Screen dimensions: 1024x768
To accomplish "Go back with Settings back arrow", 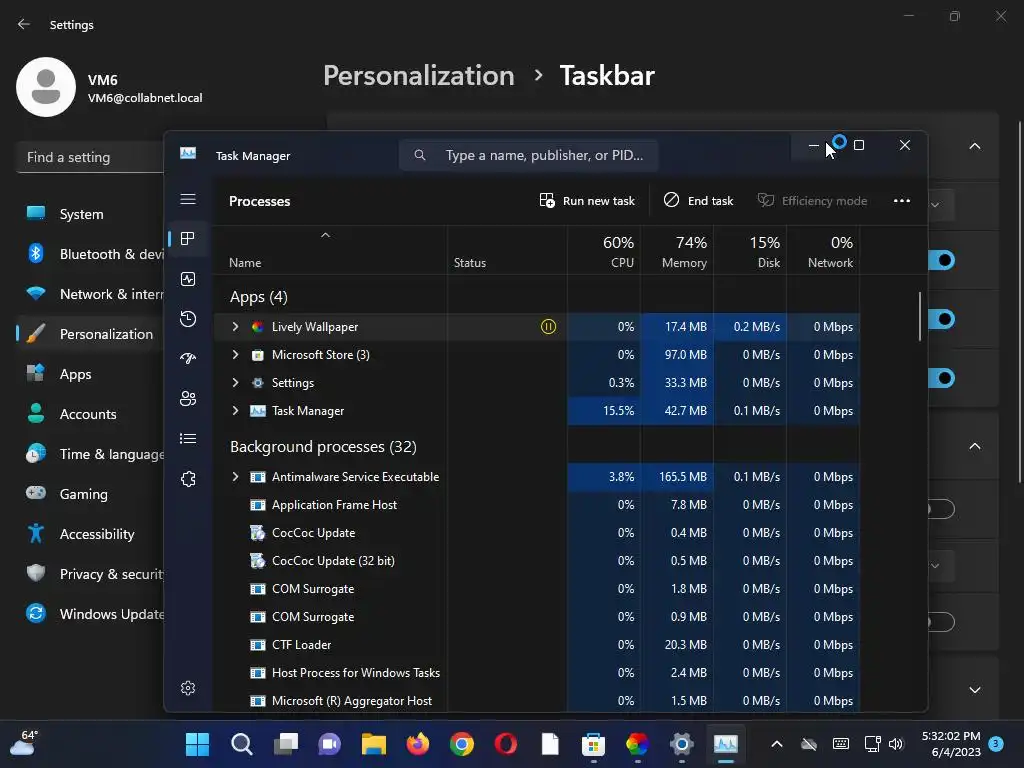I will coord(24,24).
